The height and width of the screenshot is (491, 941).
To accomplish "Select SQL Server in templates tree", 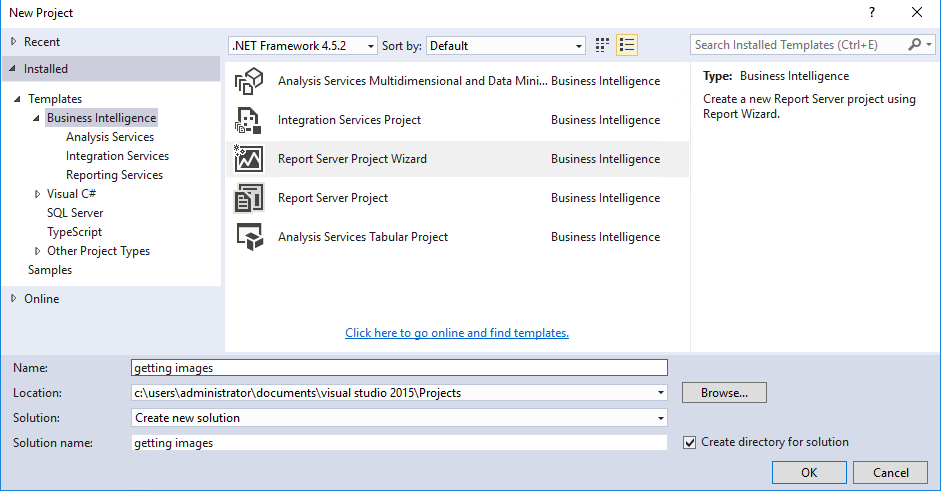I will point(75,213).
